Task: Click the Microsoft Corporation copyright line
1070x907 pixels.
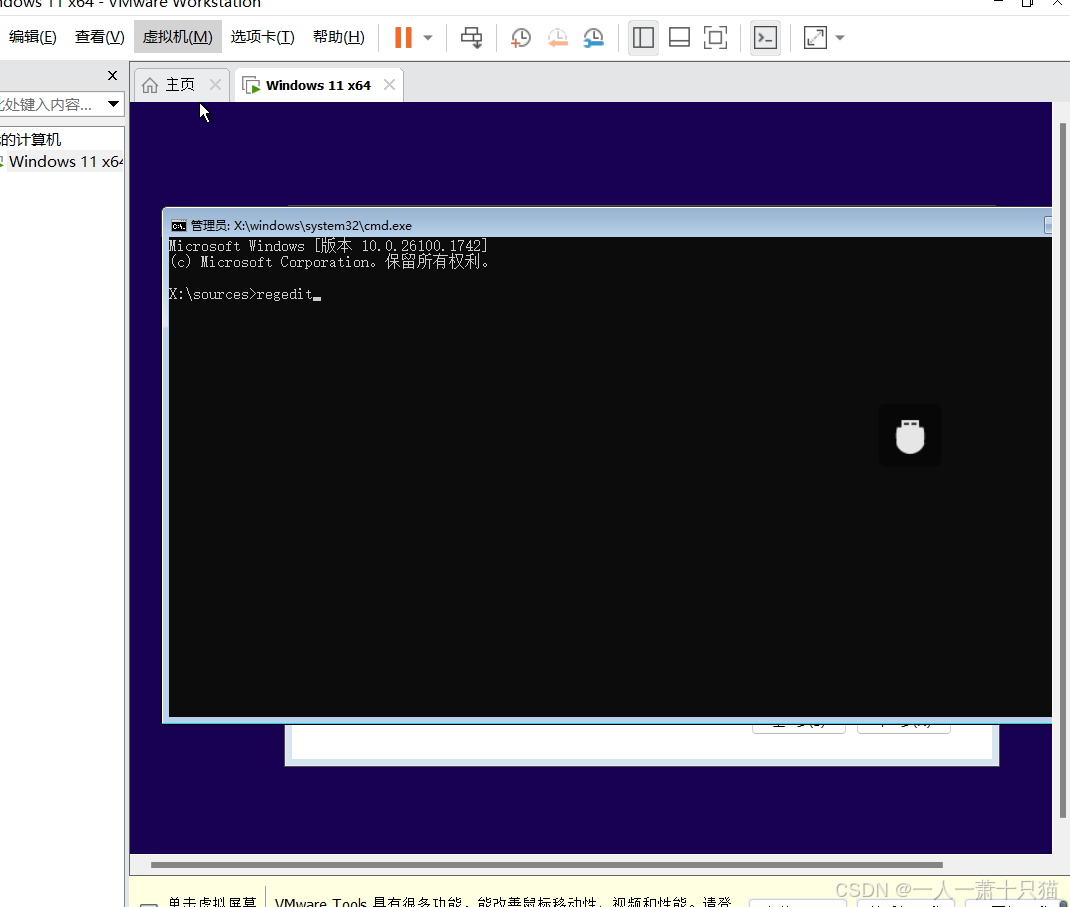Action: coord(329,262)
